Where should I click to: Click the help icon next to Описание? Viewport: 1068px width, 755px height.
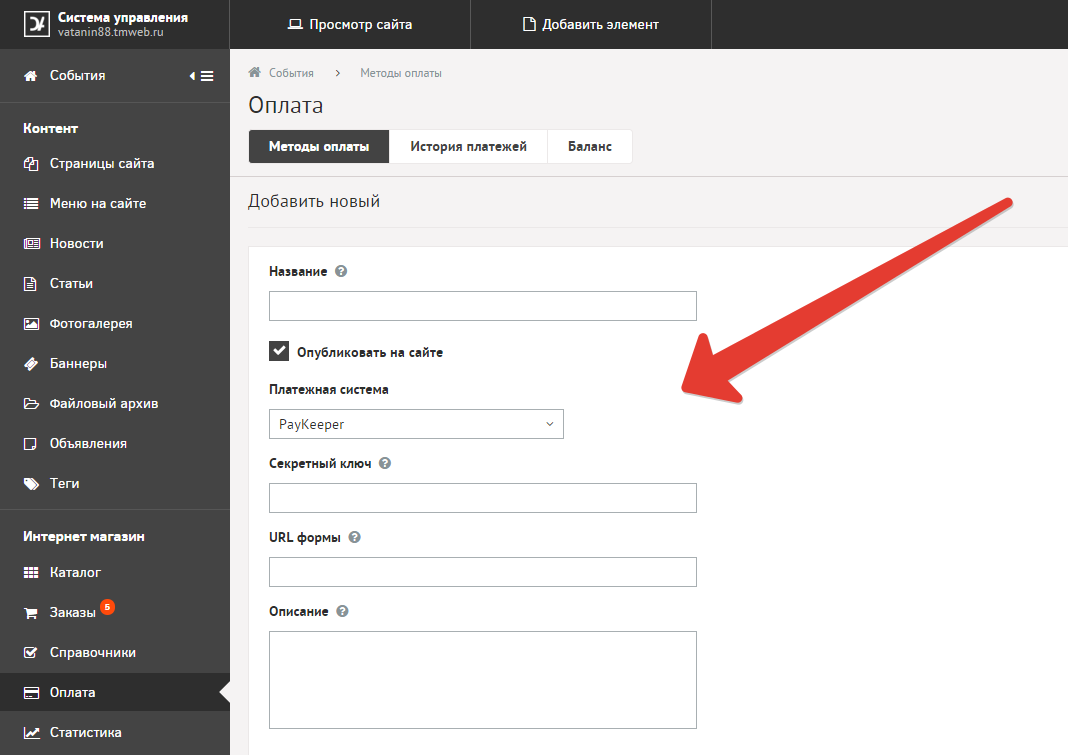point(342,611)
